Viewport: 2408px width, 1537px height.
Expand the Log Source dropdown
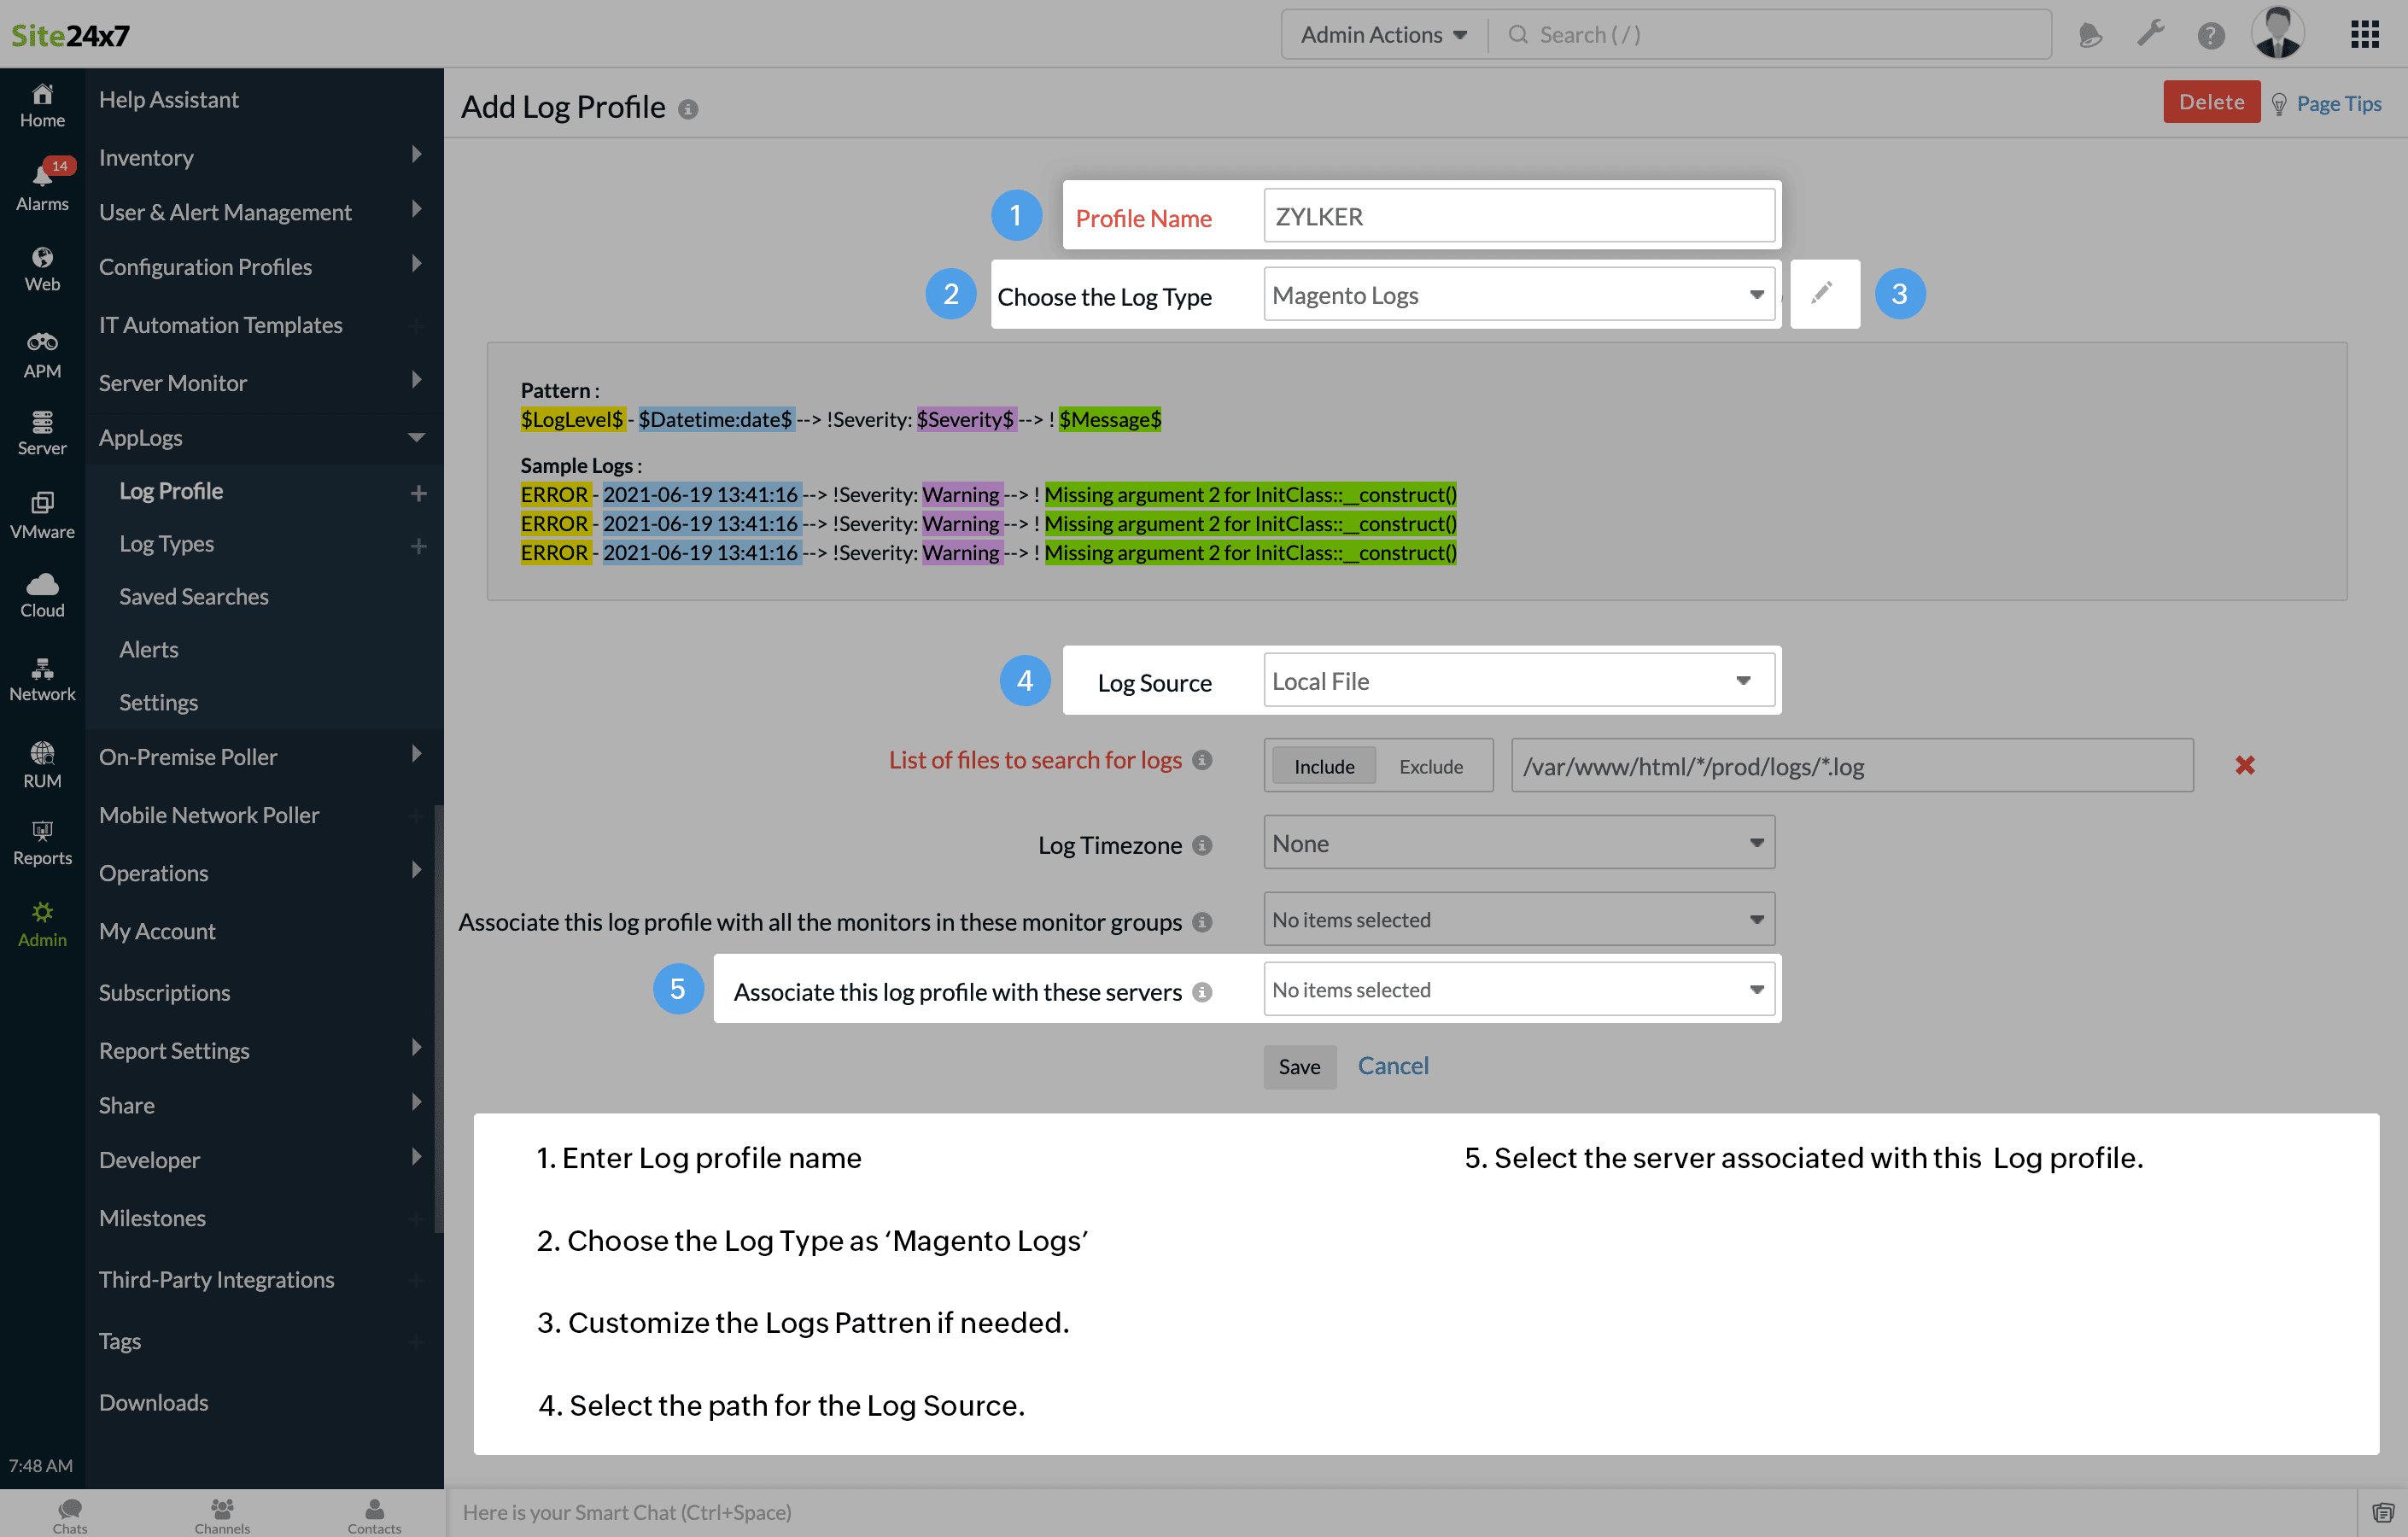click(1743, 681)
